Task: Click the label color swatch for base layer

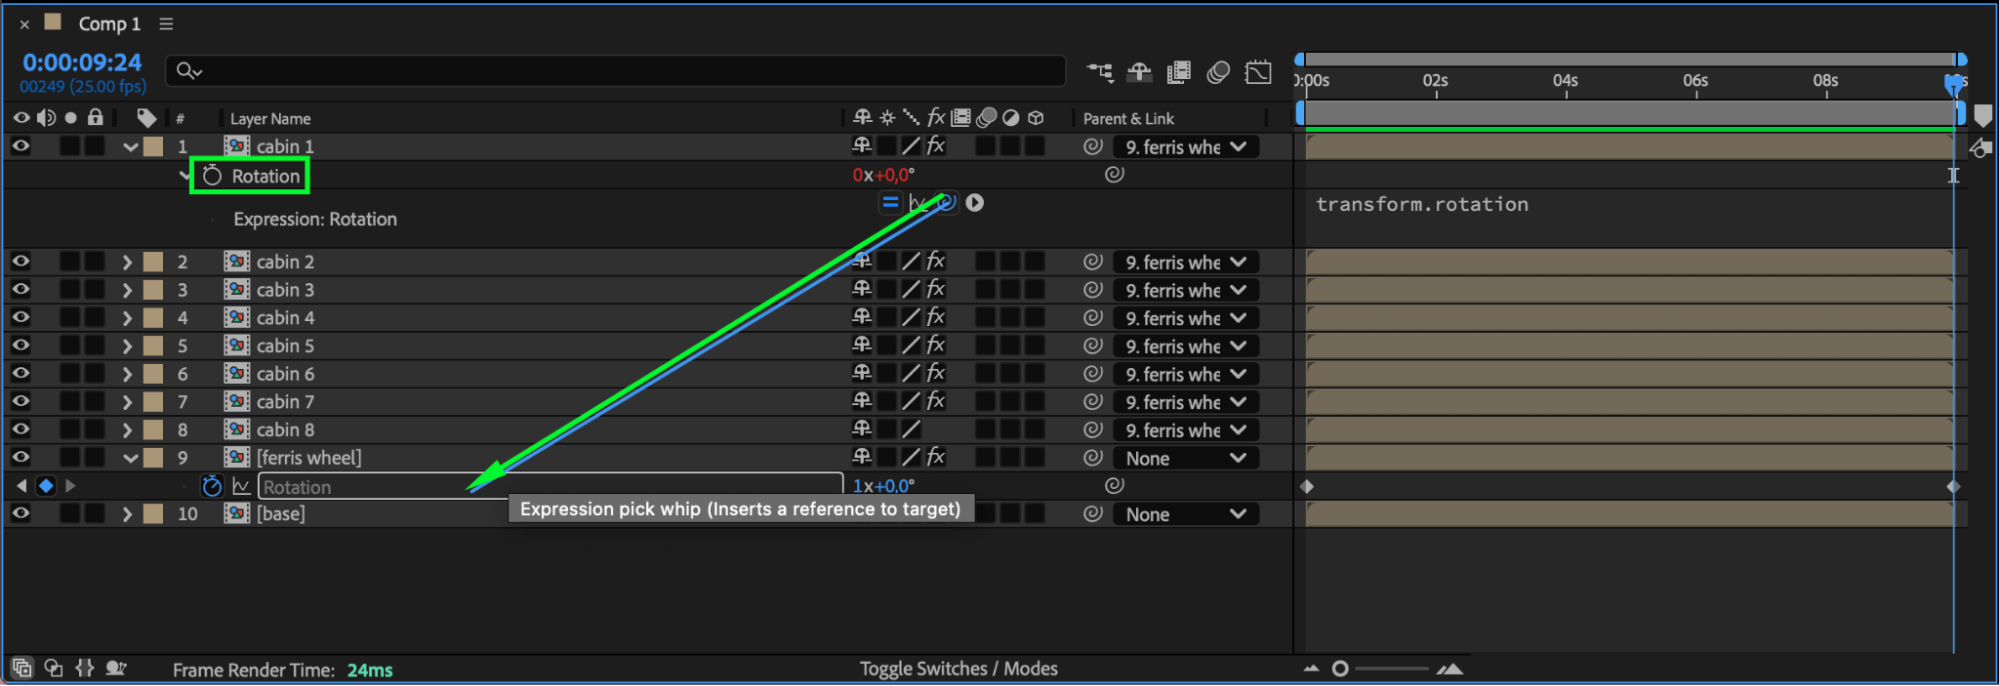Action: [153, 513]
